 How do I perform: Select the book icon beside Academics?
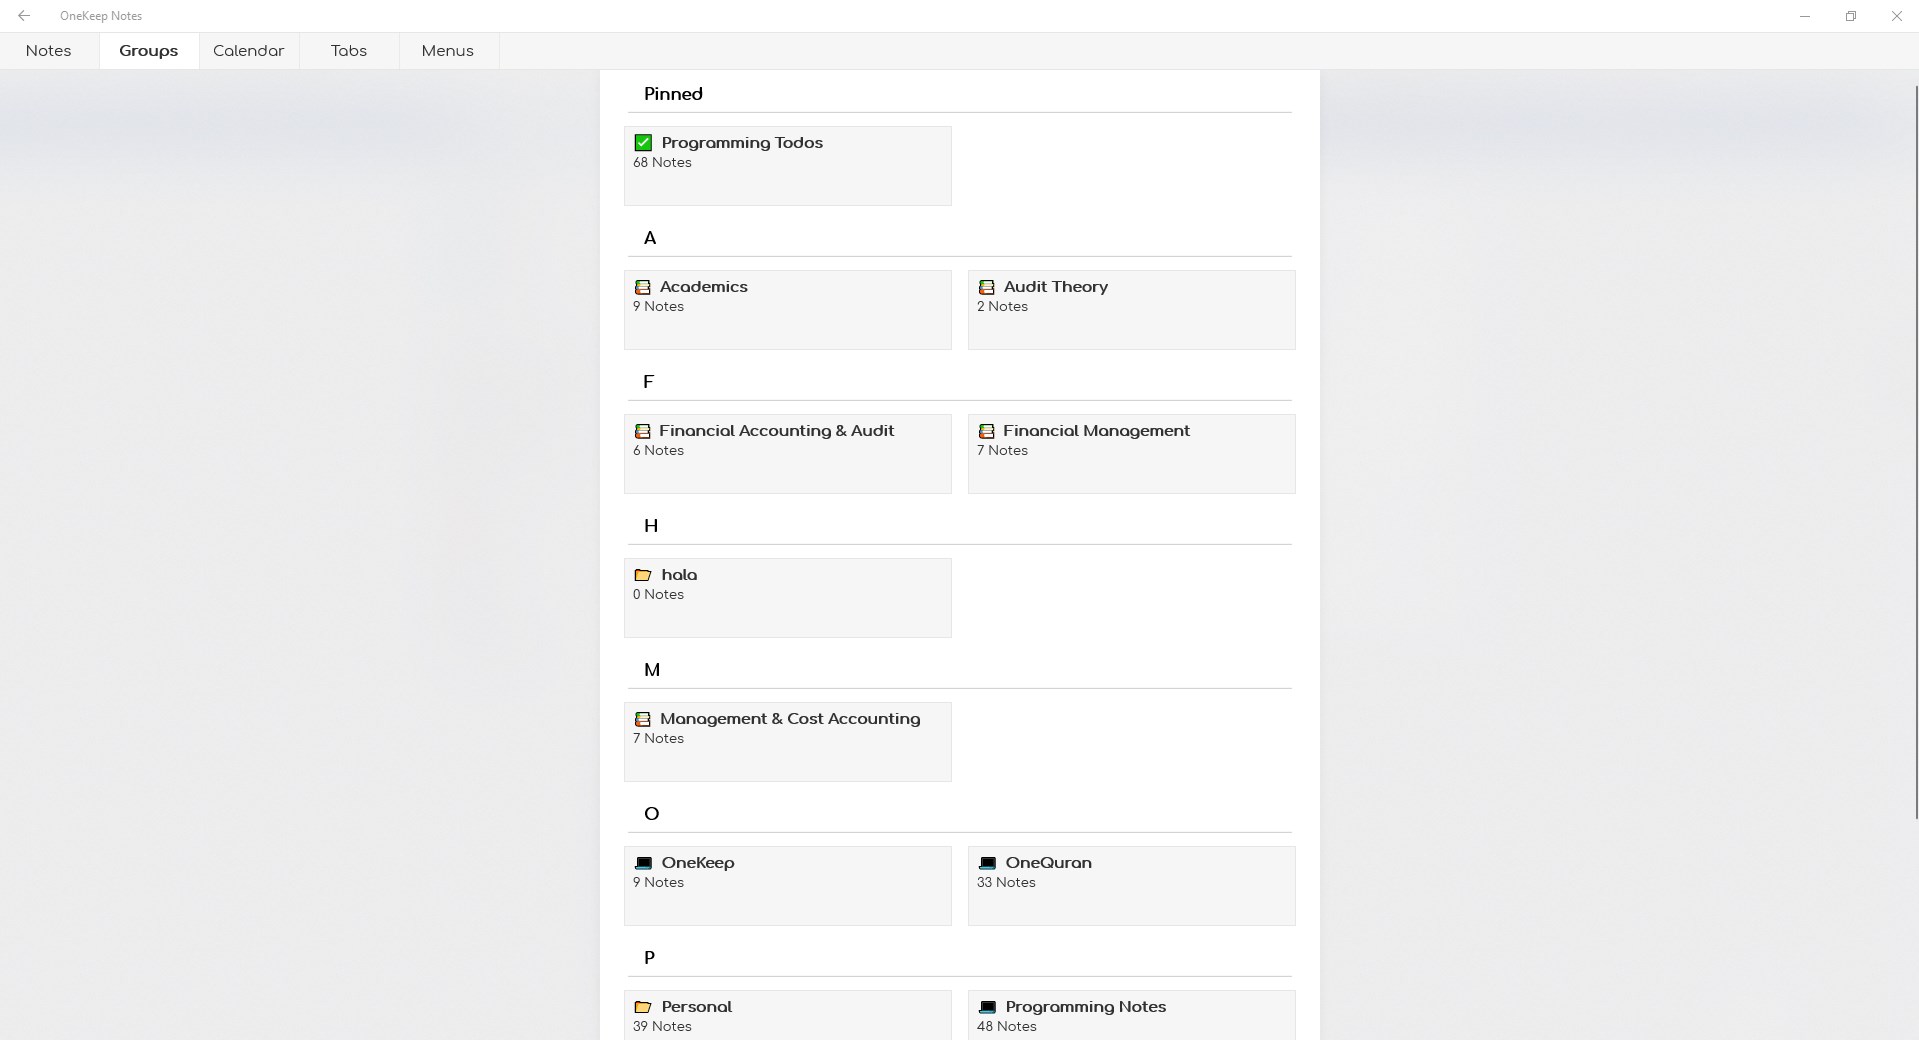pos(643,287)
